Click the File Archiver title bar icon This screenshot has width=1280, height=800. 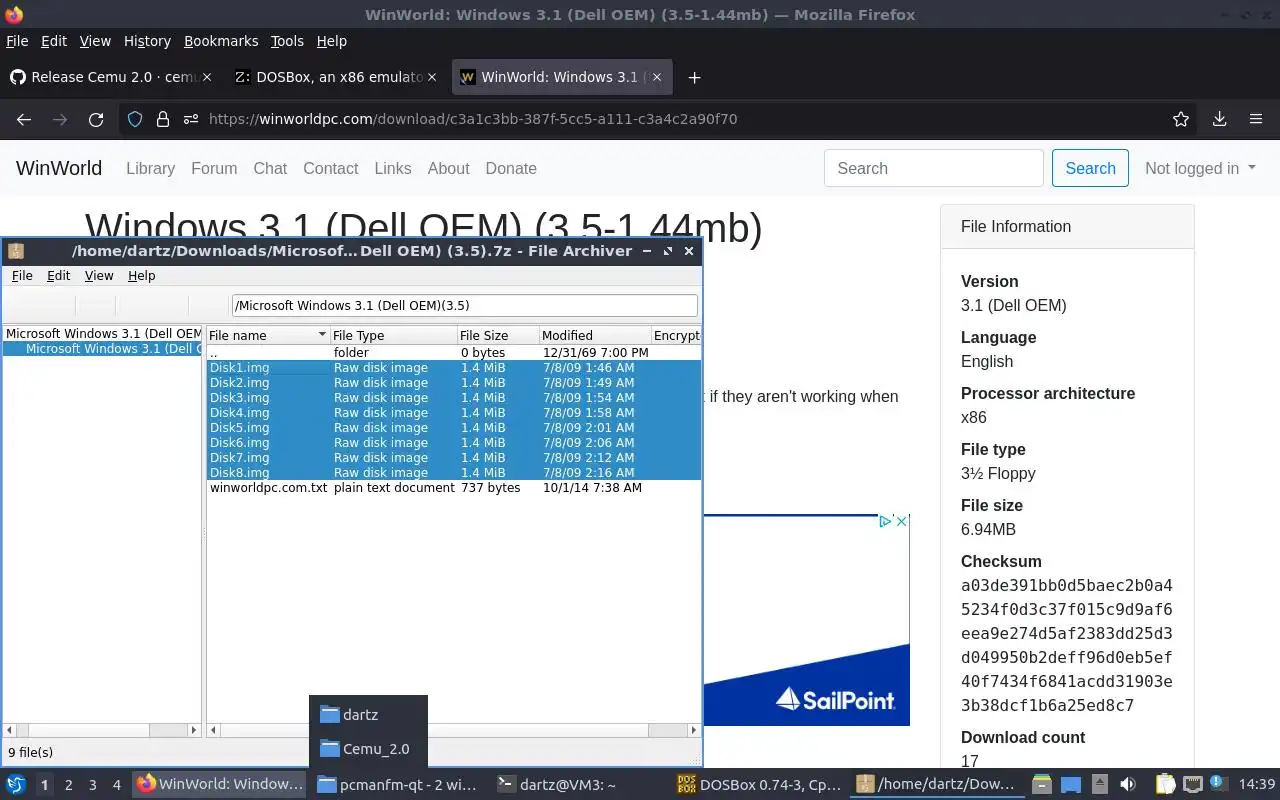click(x=16, y=251)
